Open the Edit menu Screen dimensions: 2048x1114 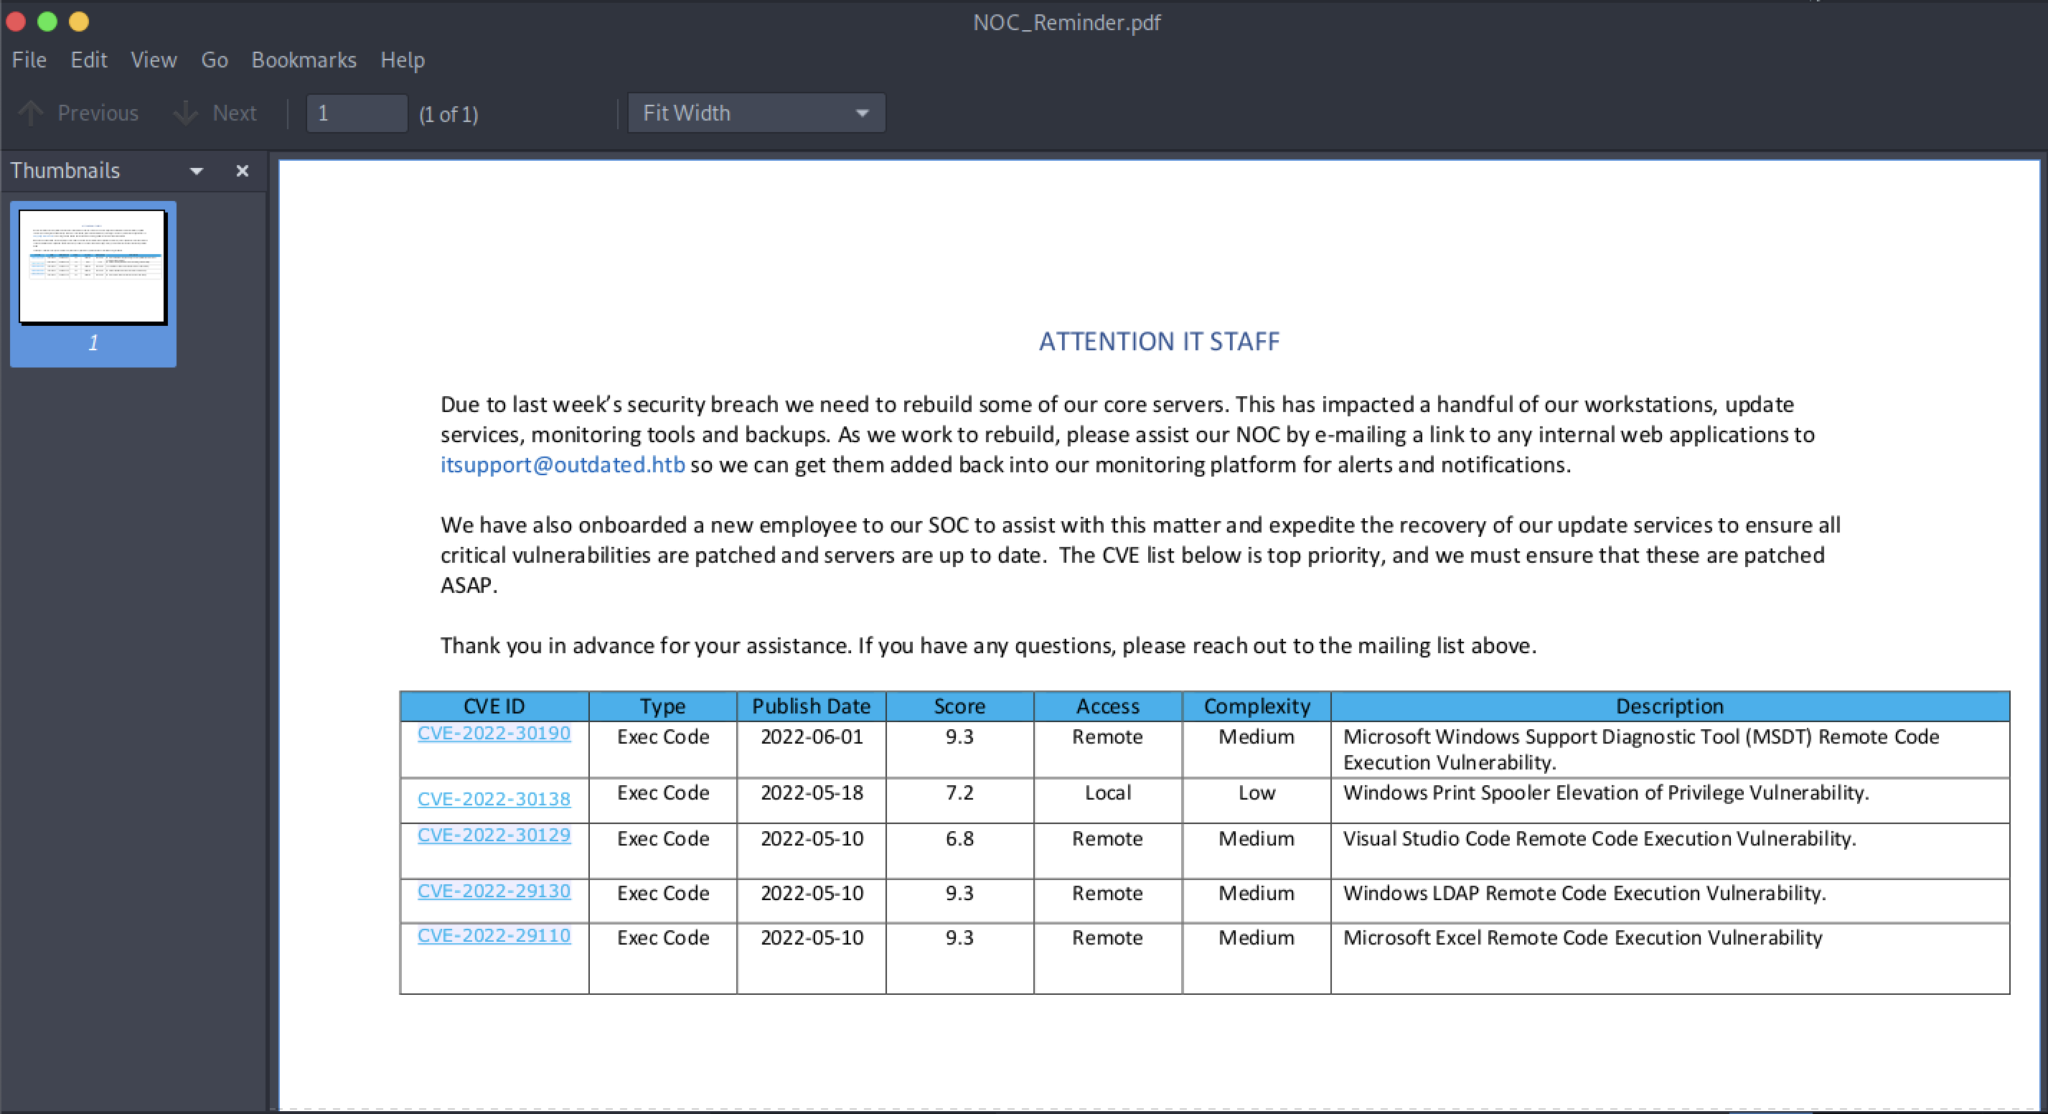[89, 60]
